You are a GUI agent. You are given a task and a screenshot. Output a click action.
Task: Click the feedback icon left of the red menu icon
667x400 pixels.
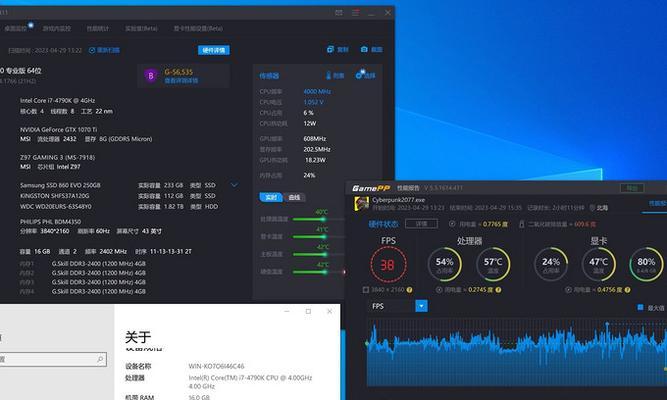339,13
